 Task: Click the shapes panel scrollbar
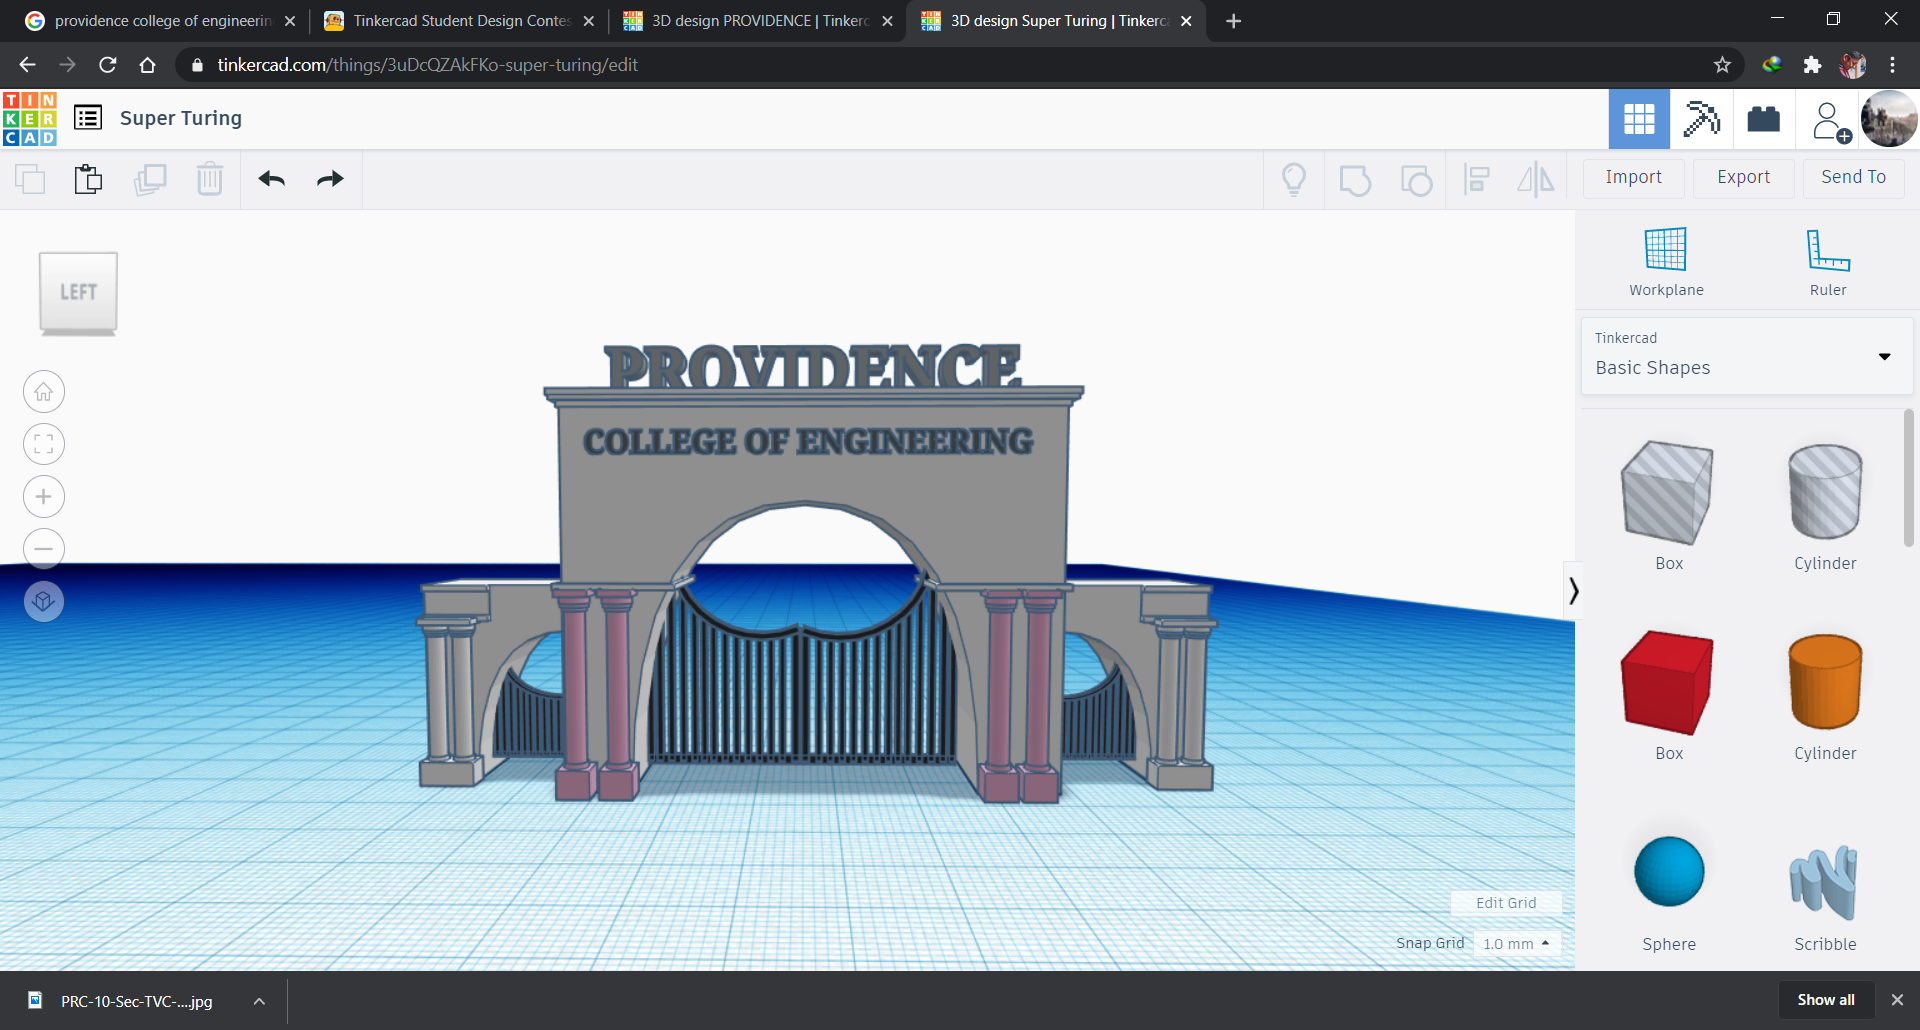coord(1908,478)
